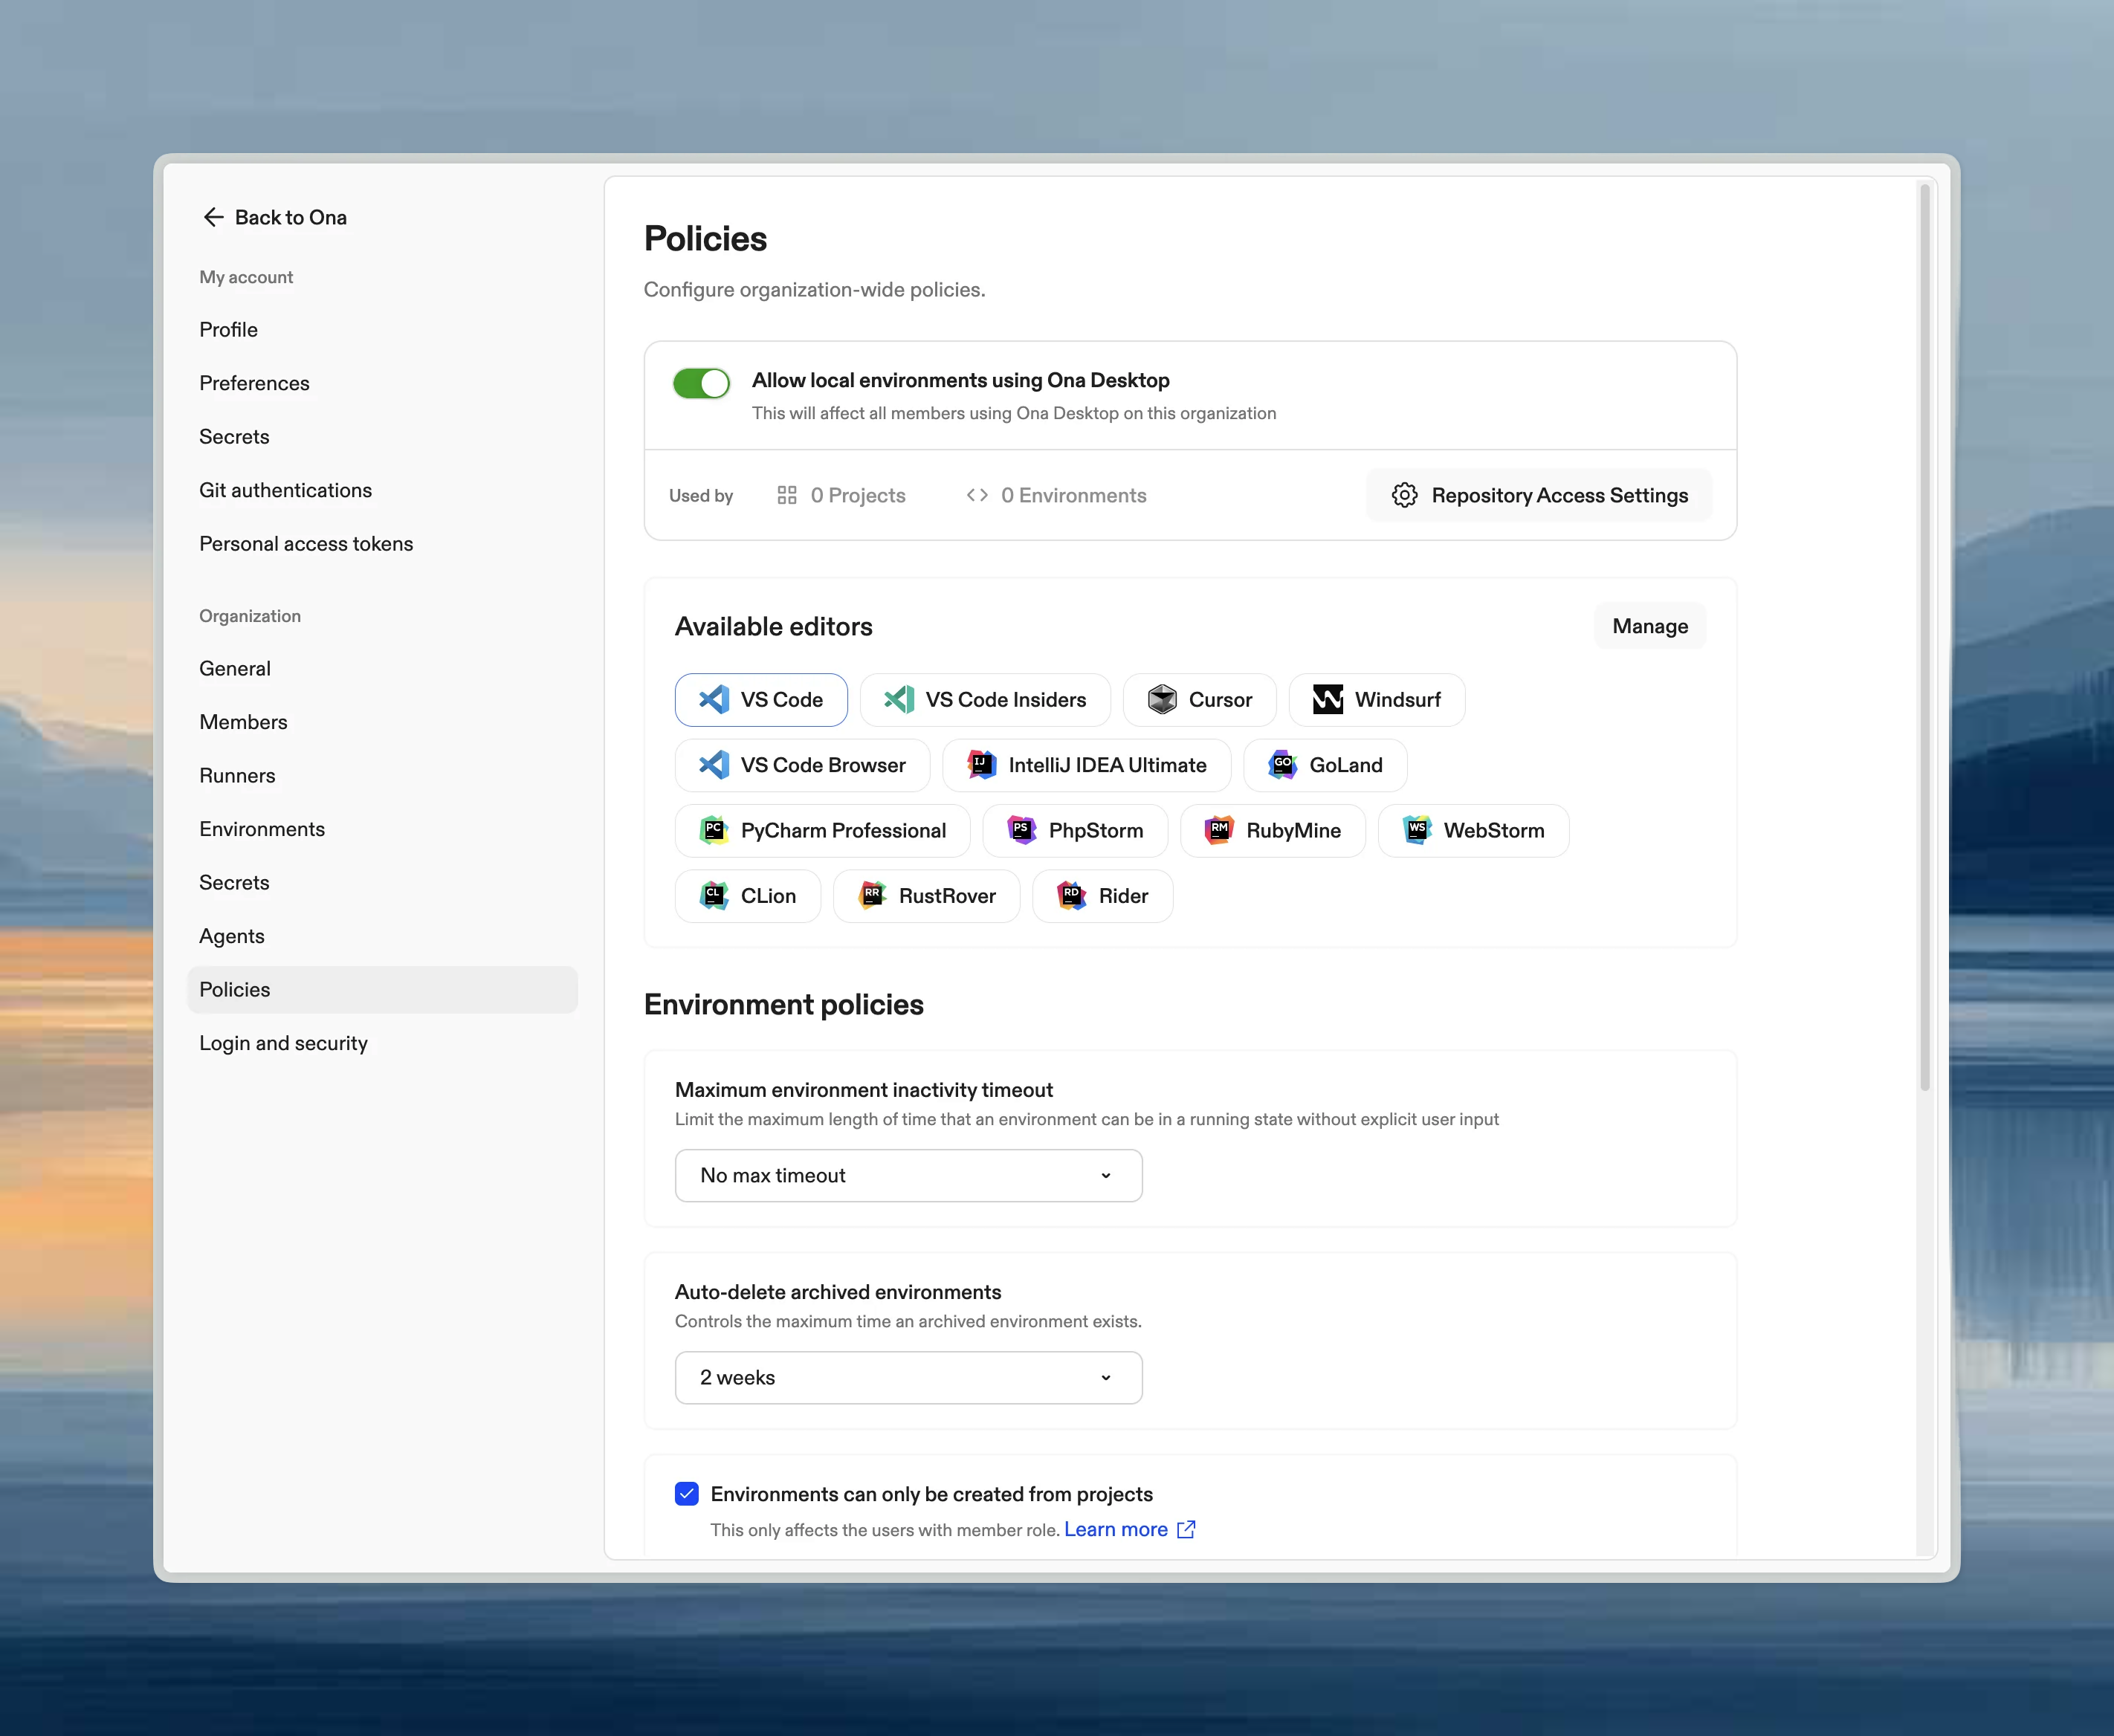This screenshot has height=1736, width=2114.
Task: Select the WebStorm editor option
Action: [1474, 830]
